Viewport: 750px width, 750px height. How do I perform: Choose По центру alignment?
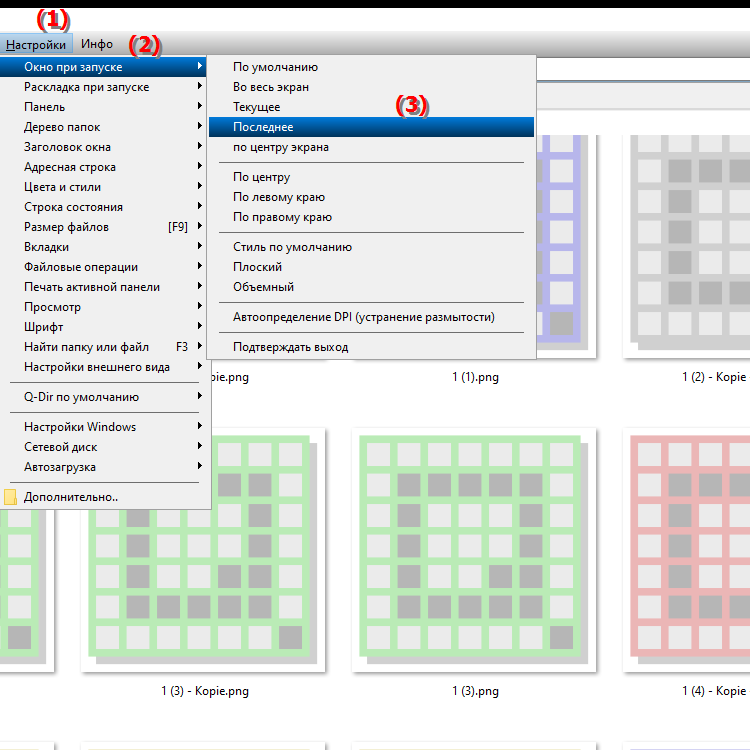tap(371, 177)
